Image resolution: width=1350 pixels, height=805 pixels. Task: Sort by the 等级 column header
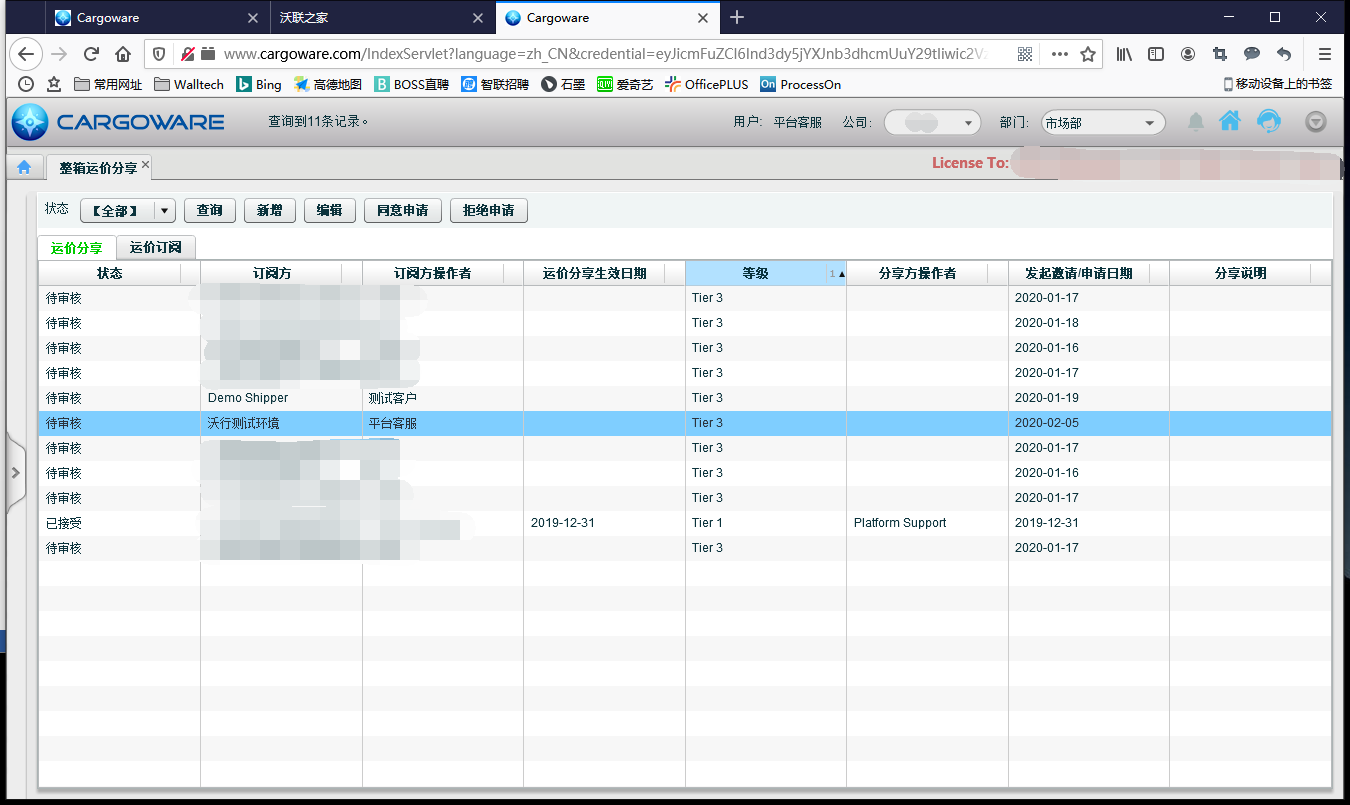tap(755, 273)
